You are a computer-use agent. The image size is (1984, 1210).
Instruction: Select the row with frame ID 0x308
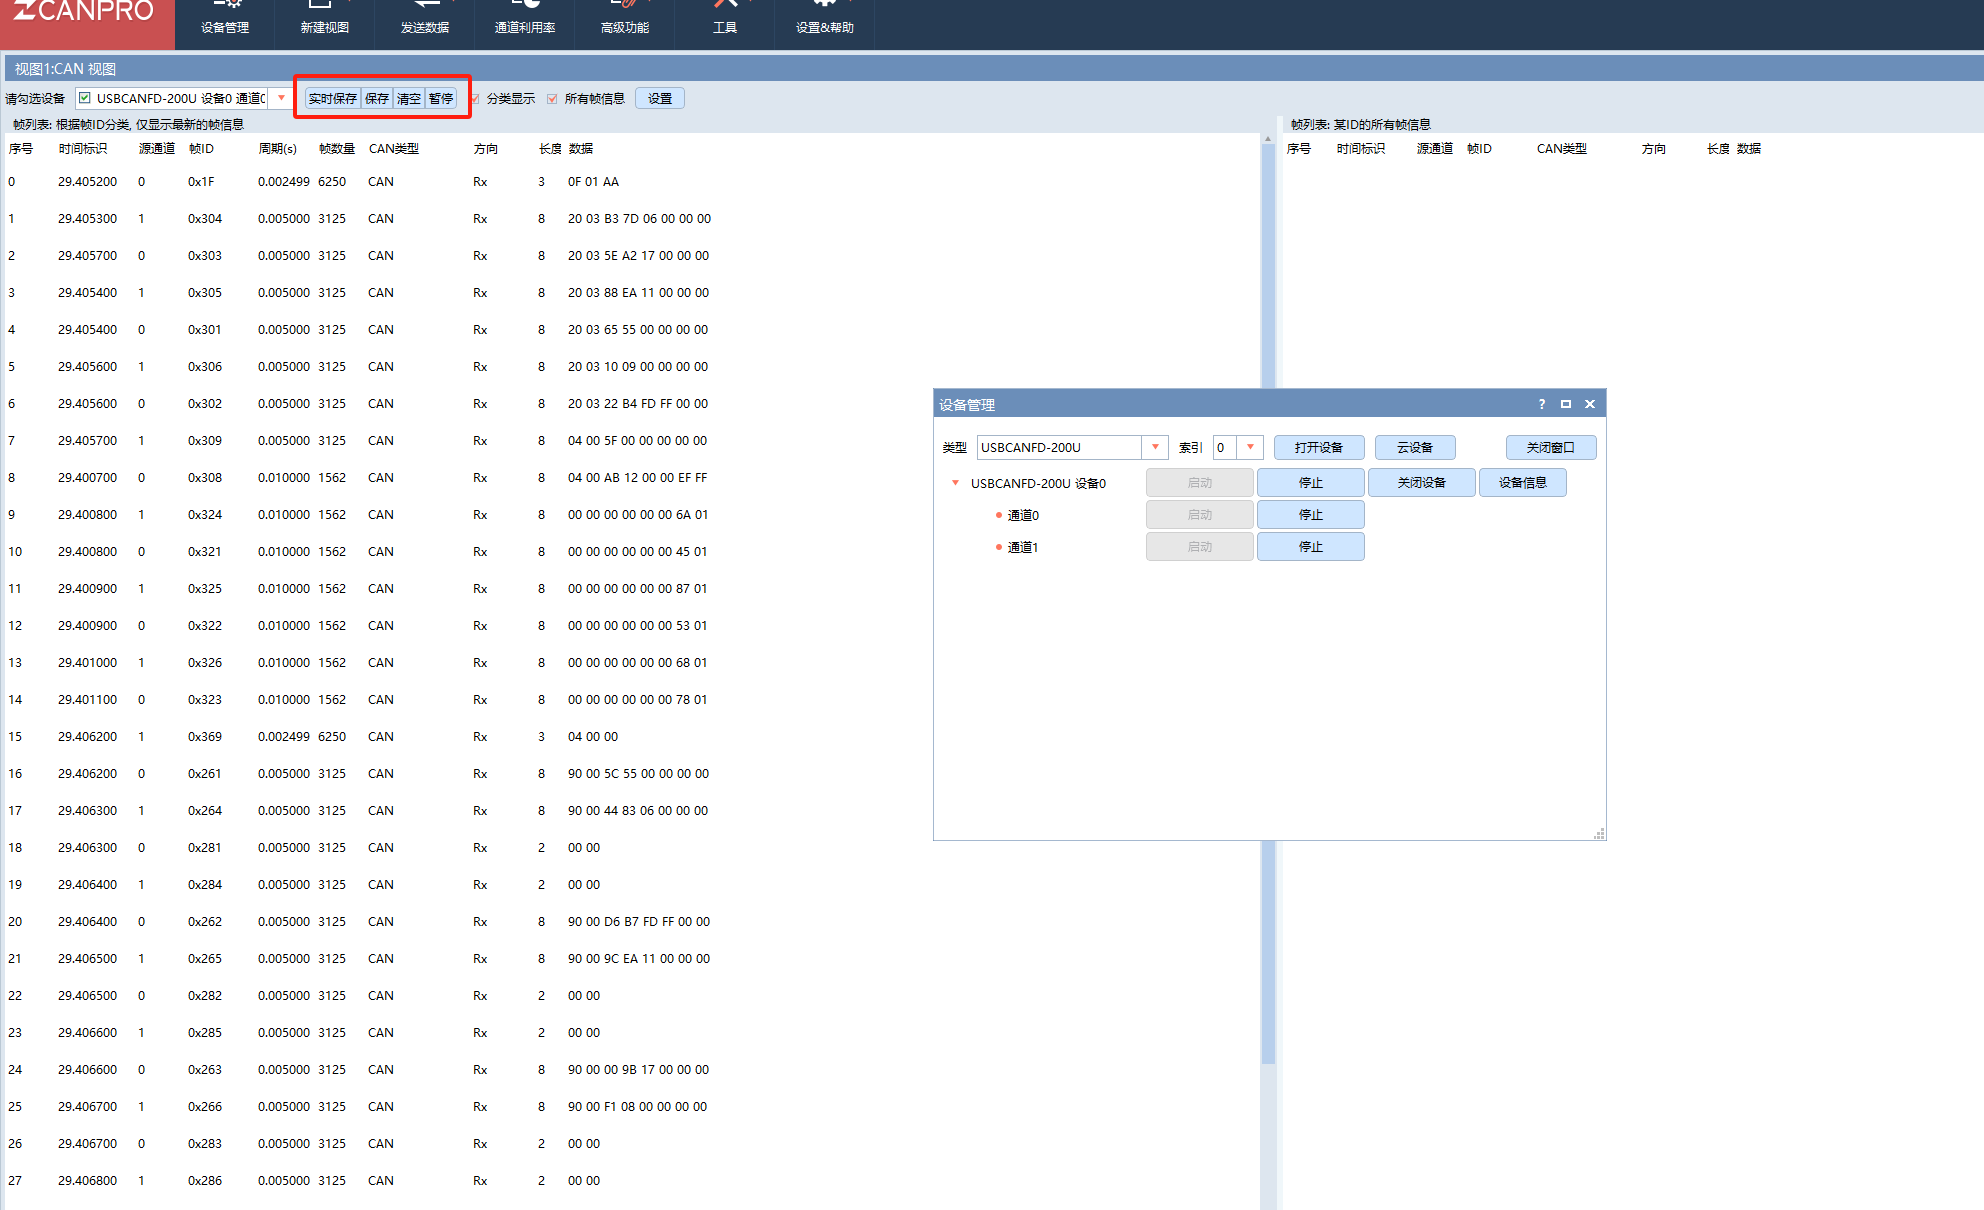tap(630, 478)
